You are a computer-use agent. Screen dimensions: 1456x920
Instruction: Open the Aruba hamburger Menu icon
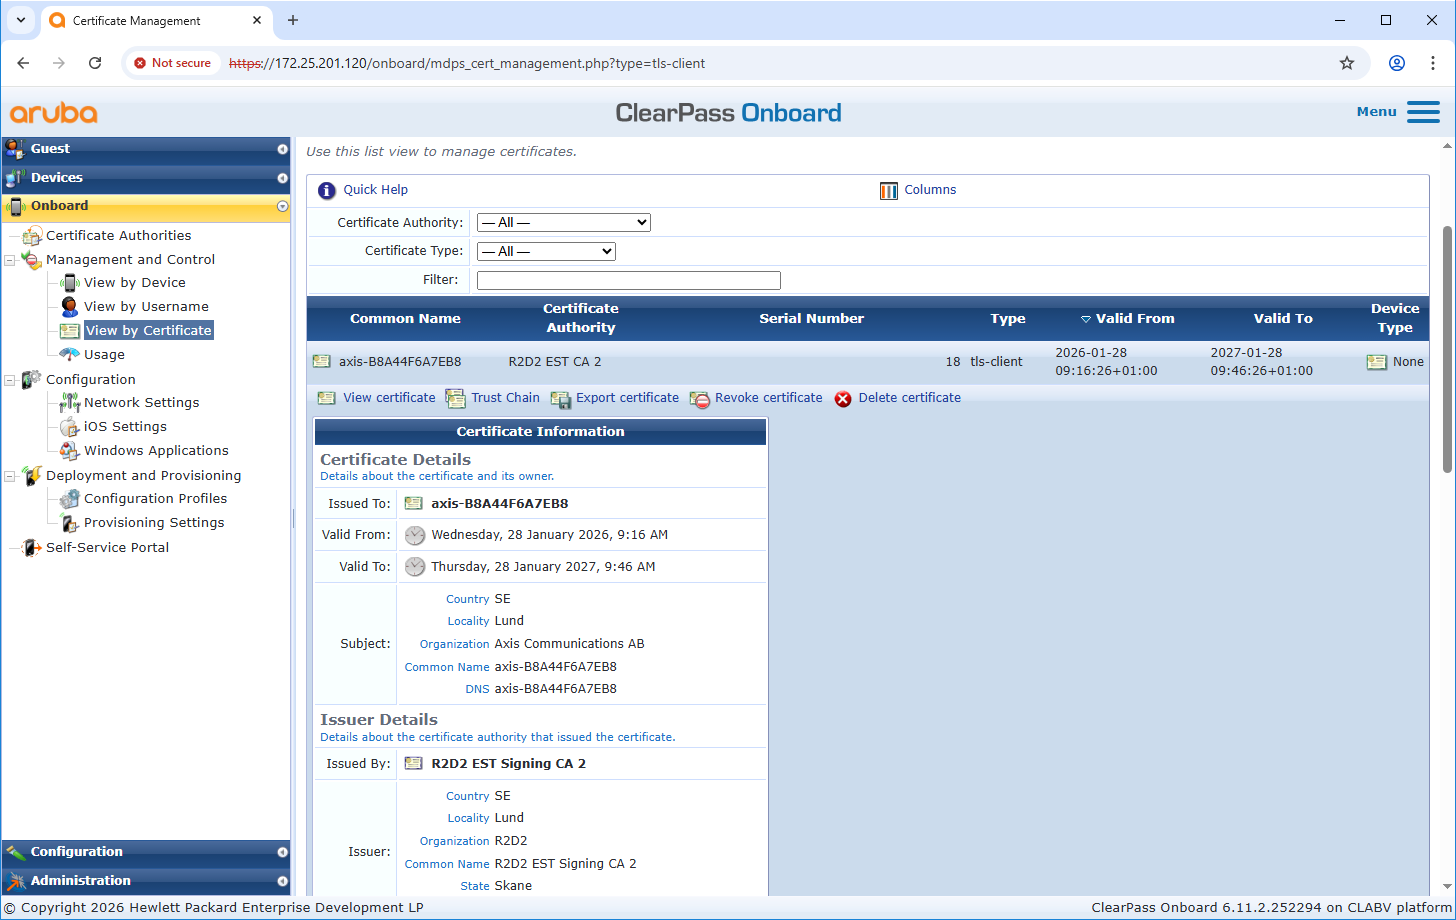[x=1423, y=112]
